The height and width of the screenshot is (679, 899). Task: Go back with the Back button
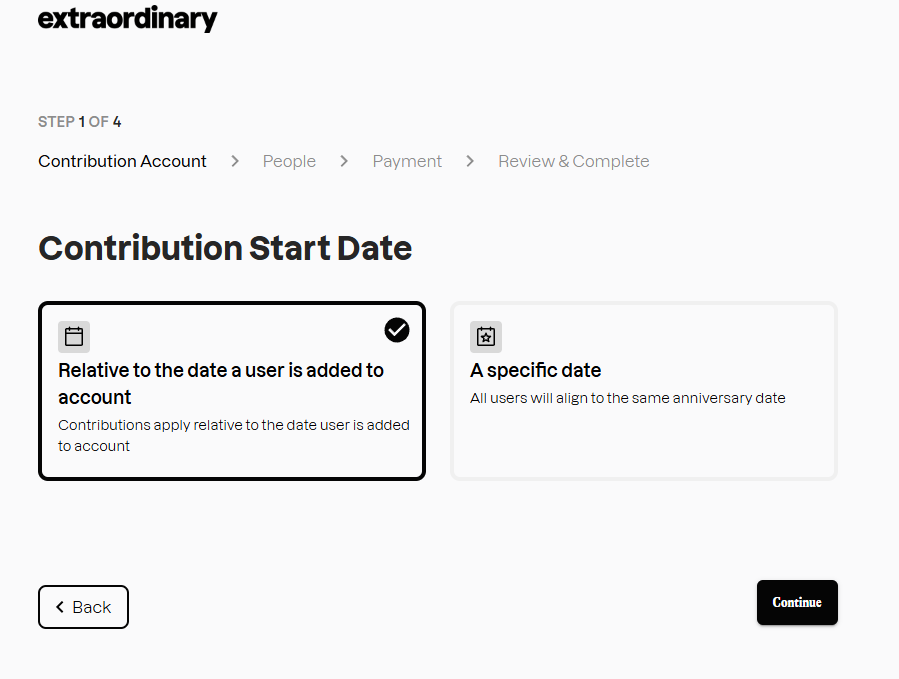click(83, 607)
